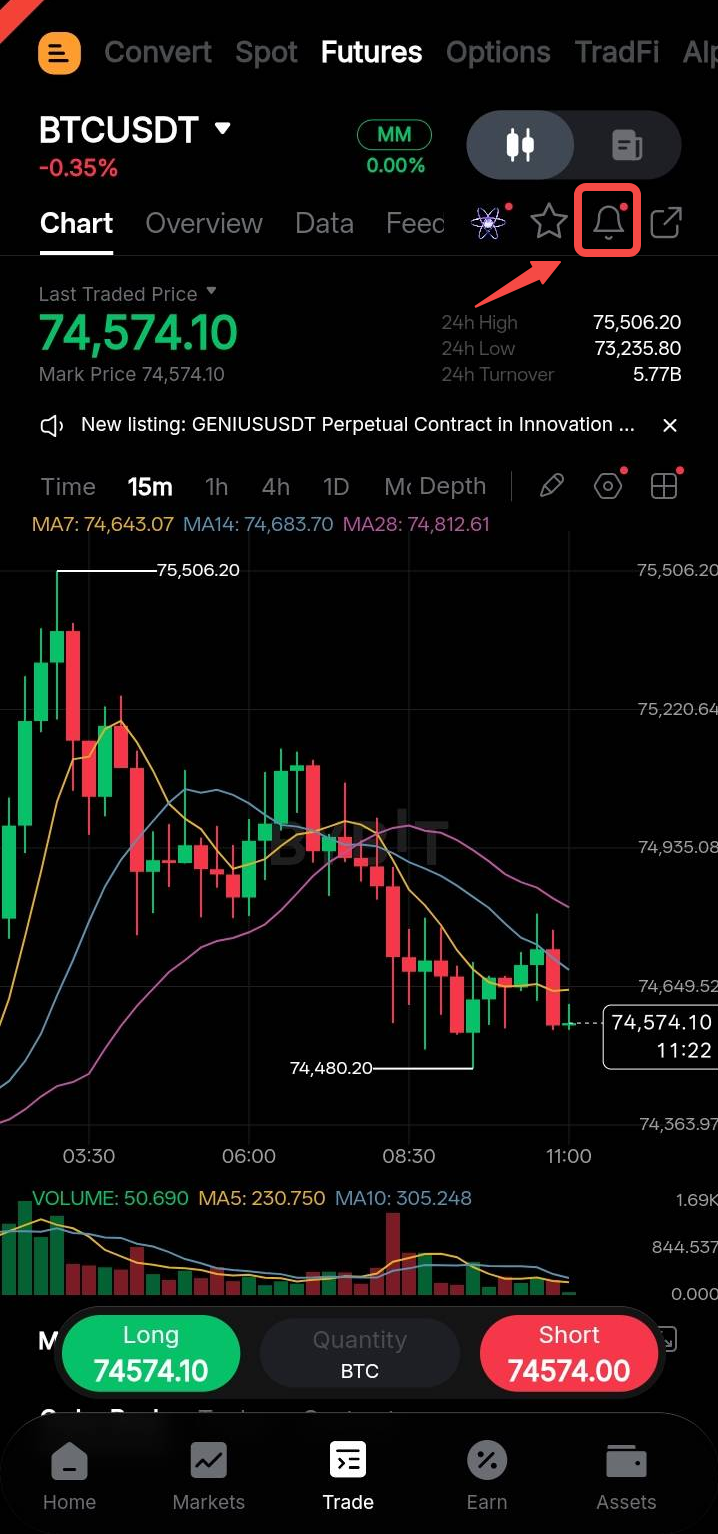Viewport: 718px width, 1534px height.
Task: Select the chart drawing pencil tool
Action: tap(551, 487)
